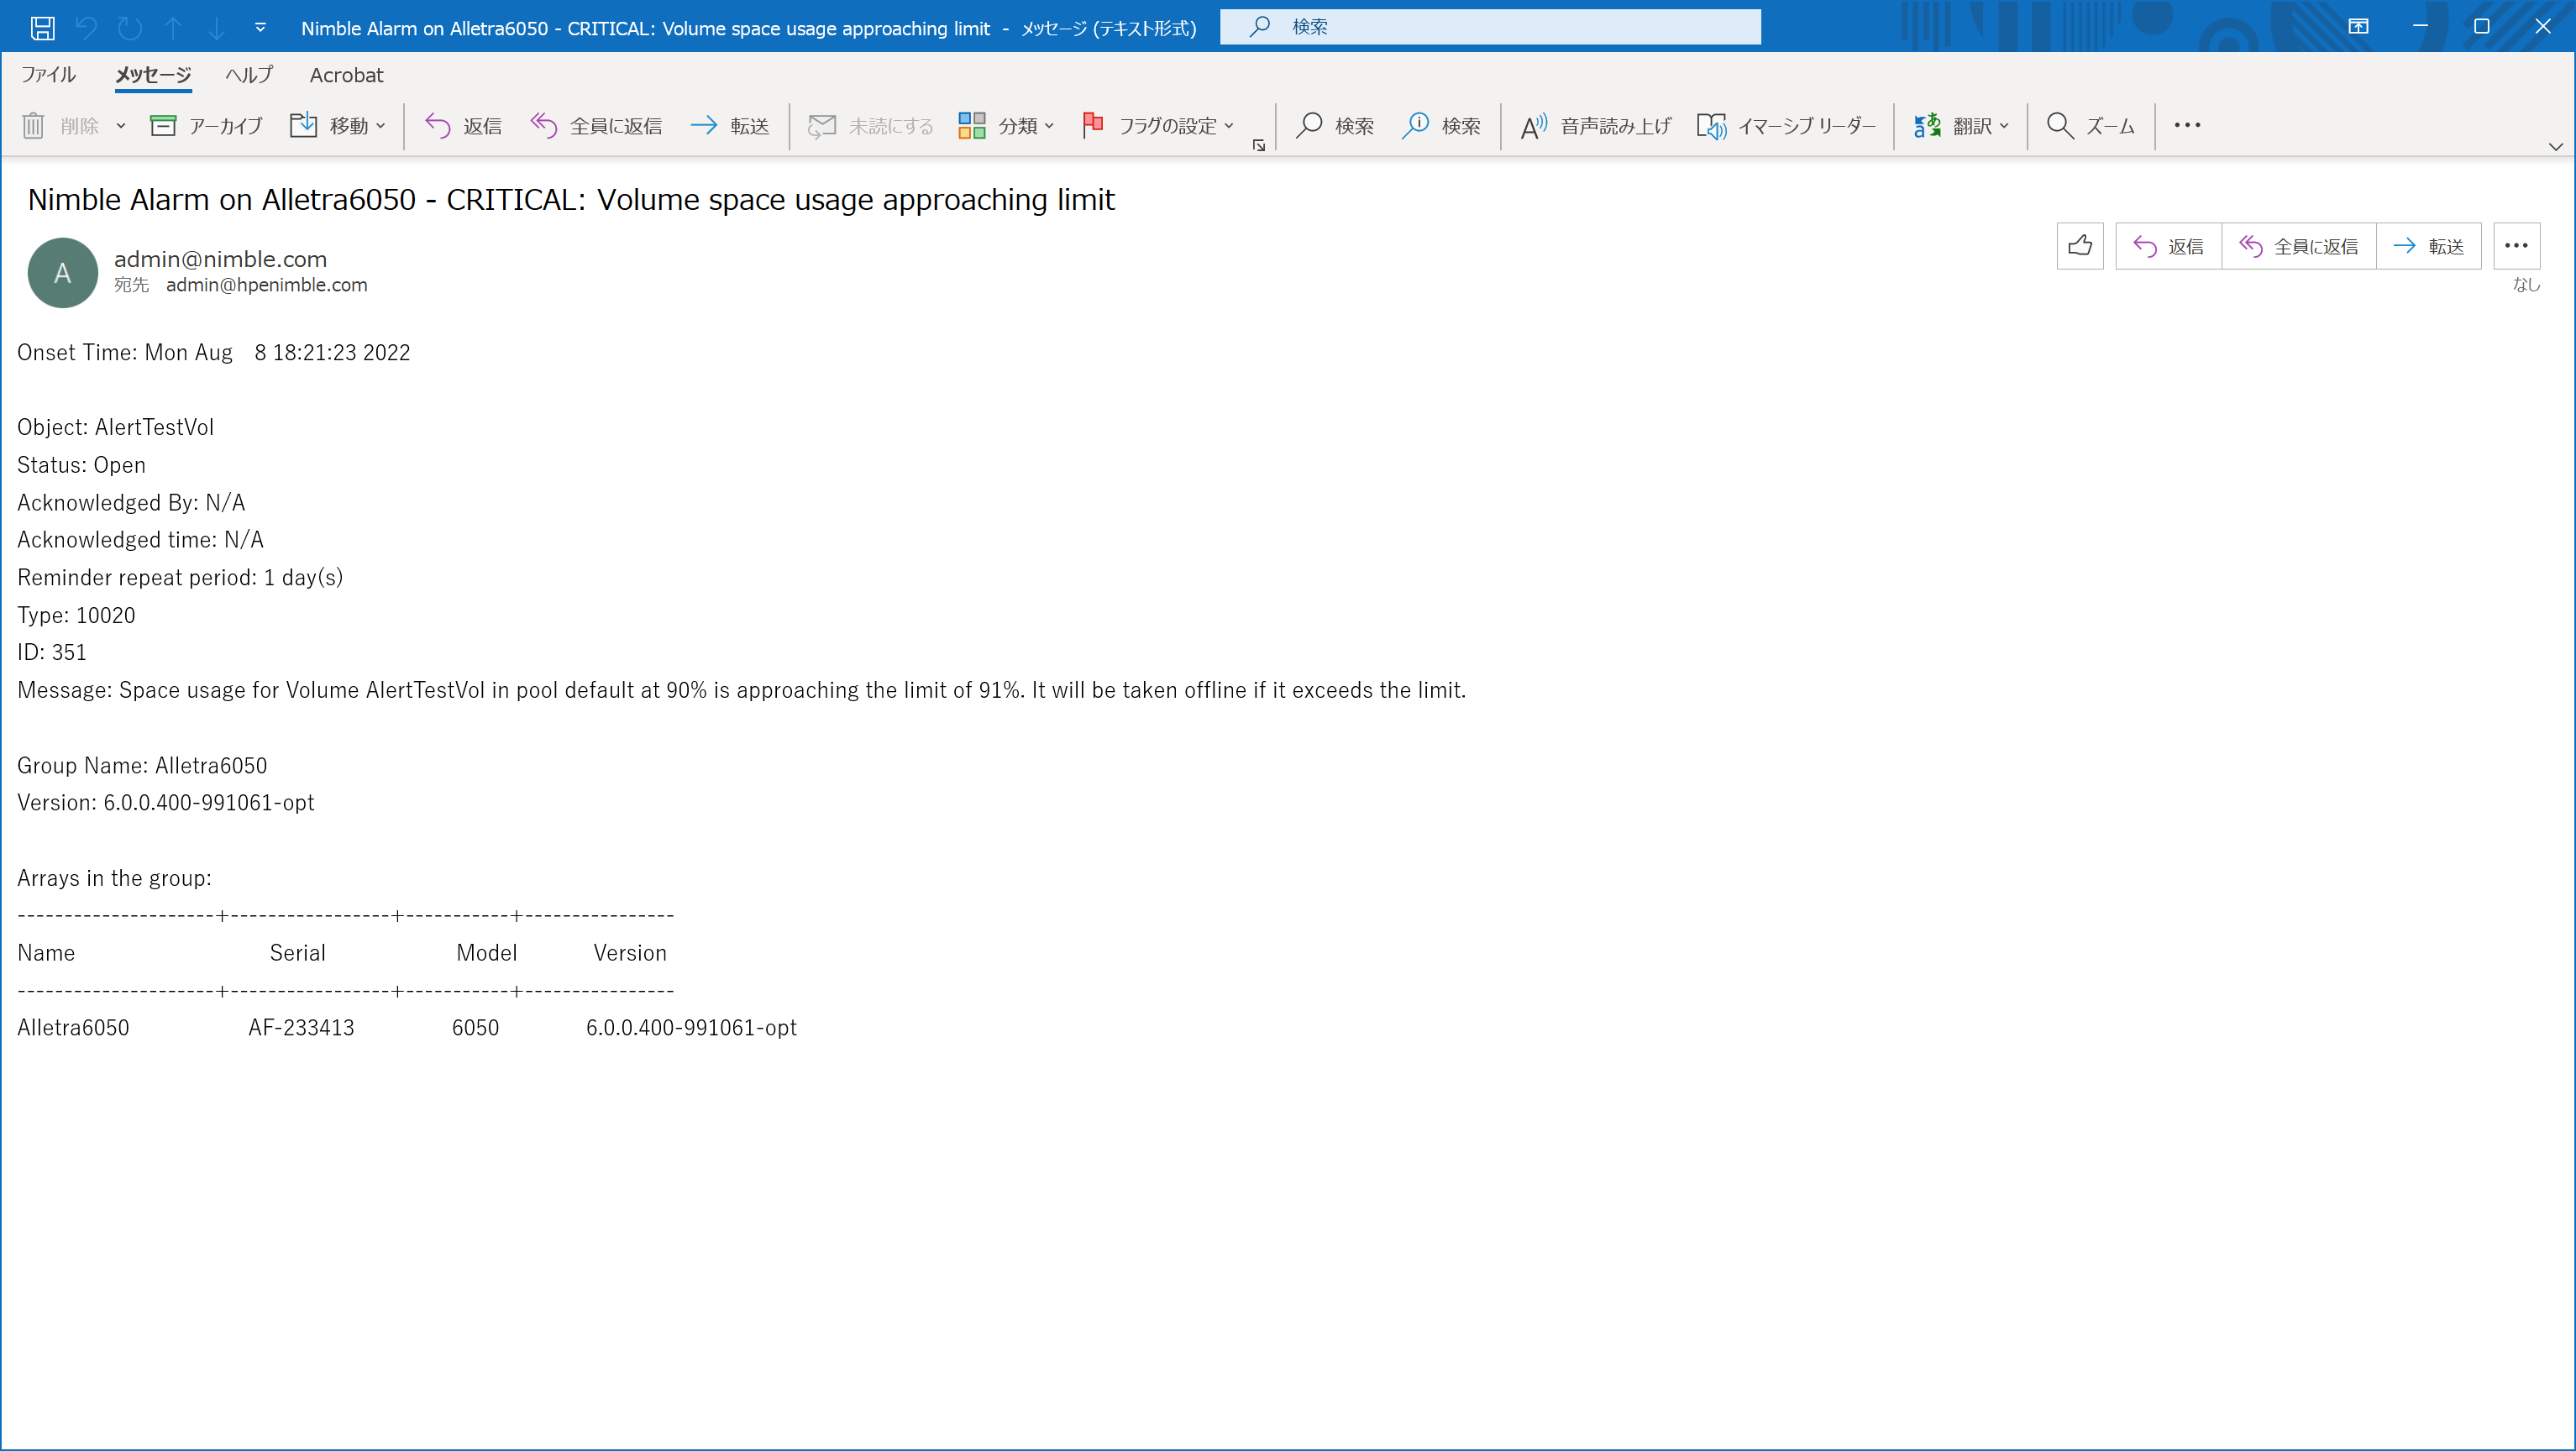Click the info 検索 smart lookup button

[x=1441, y=126]
